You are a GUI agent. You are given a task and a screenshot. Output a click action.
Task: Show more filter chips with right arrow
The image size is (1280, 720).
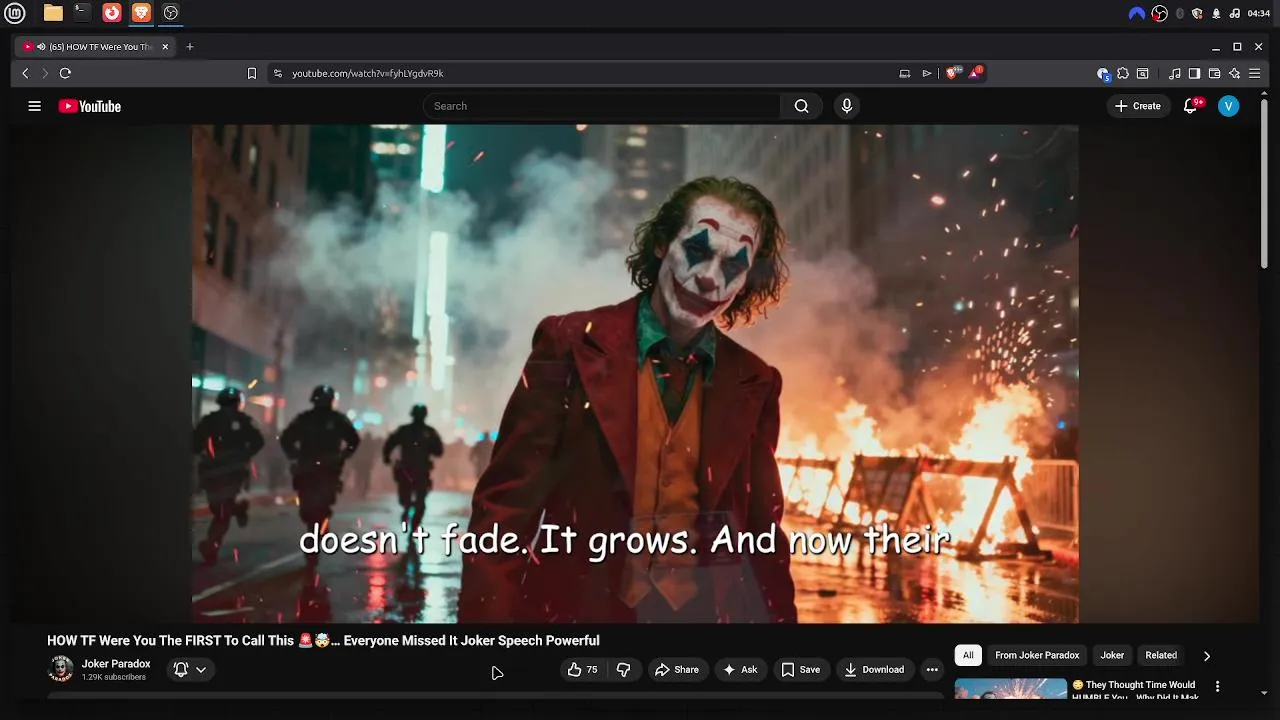click(1206, 656)
